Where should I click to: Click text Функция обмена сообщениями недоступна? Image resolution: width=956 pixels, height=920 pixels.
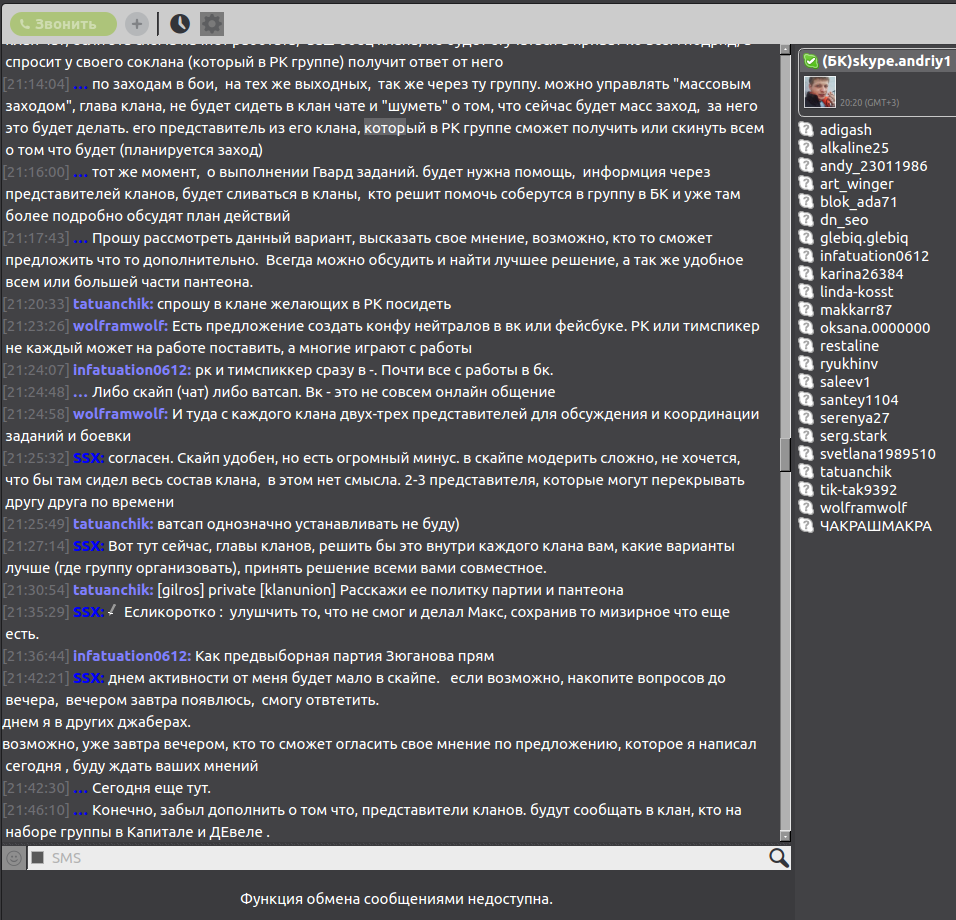(x=396, y=899)
